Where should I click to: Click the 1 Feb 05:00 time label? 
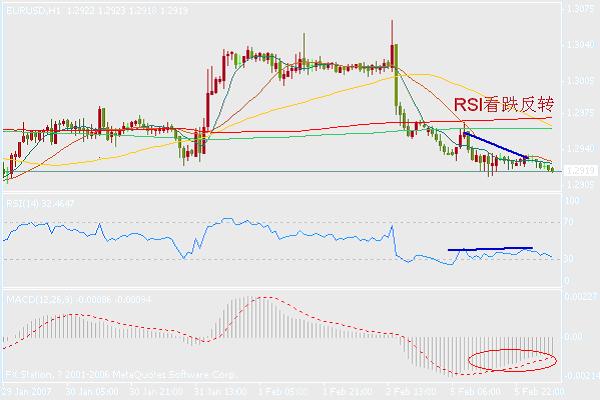(x=283, y=392)
